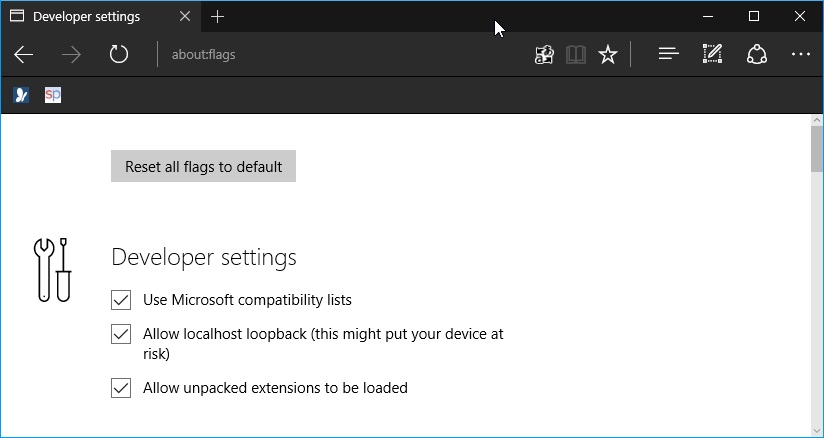This screenshot has width=824, height=438.
Task: Click Reset all flags to default
Action: pos(203,166)
